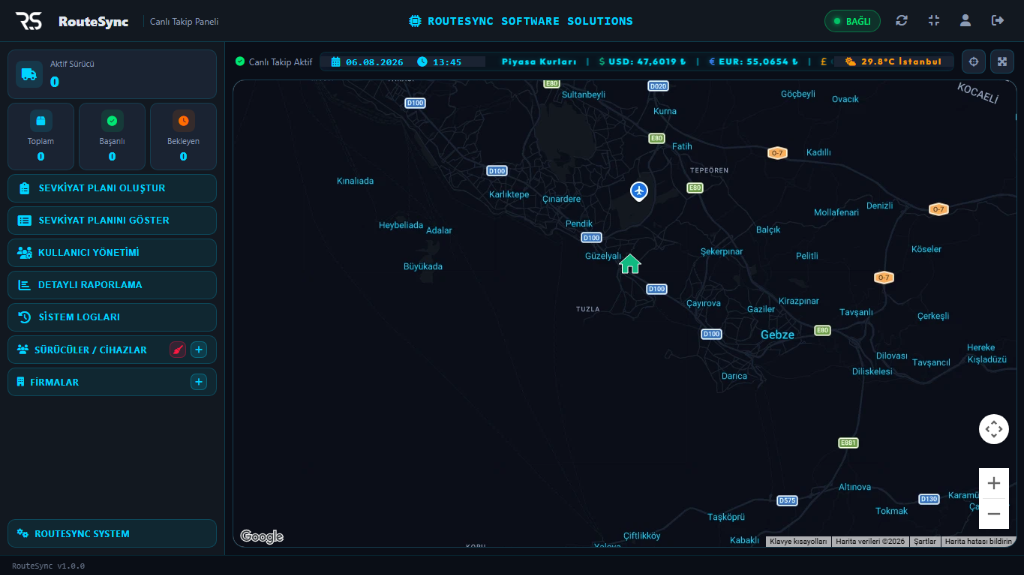This screenshot has width=1024, height=575.
Task: Click the exit fullscreen compress icon
Action: (934, 21)
